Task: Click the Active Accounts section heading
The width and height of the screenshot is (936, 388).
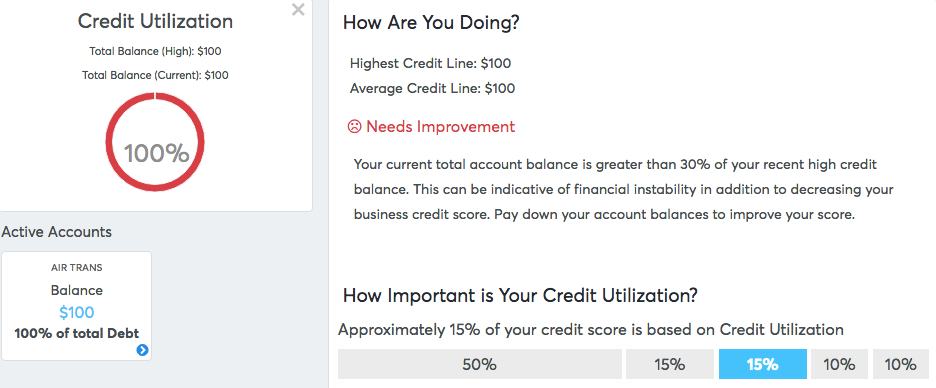Action: pyautogui.click(x=57, y=232)
